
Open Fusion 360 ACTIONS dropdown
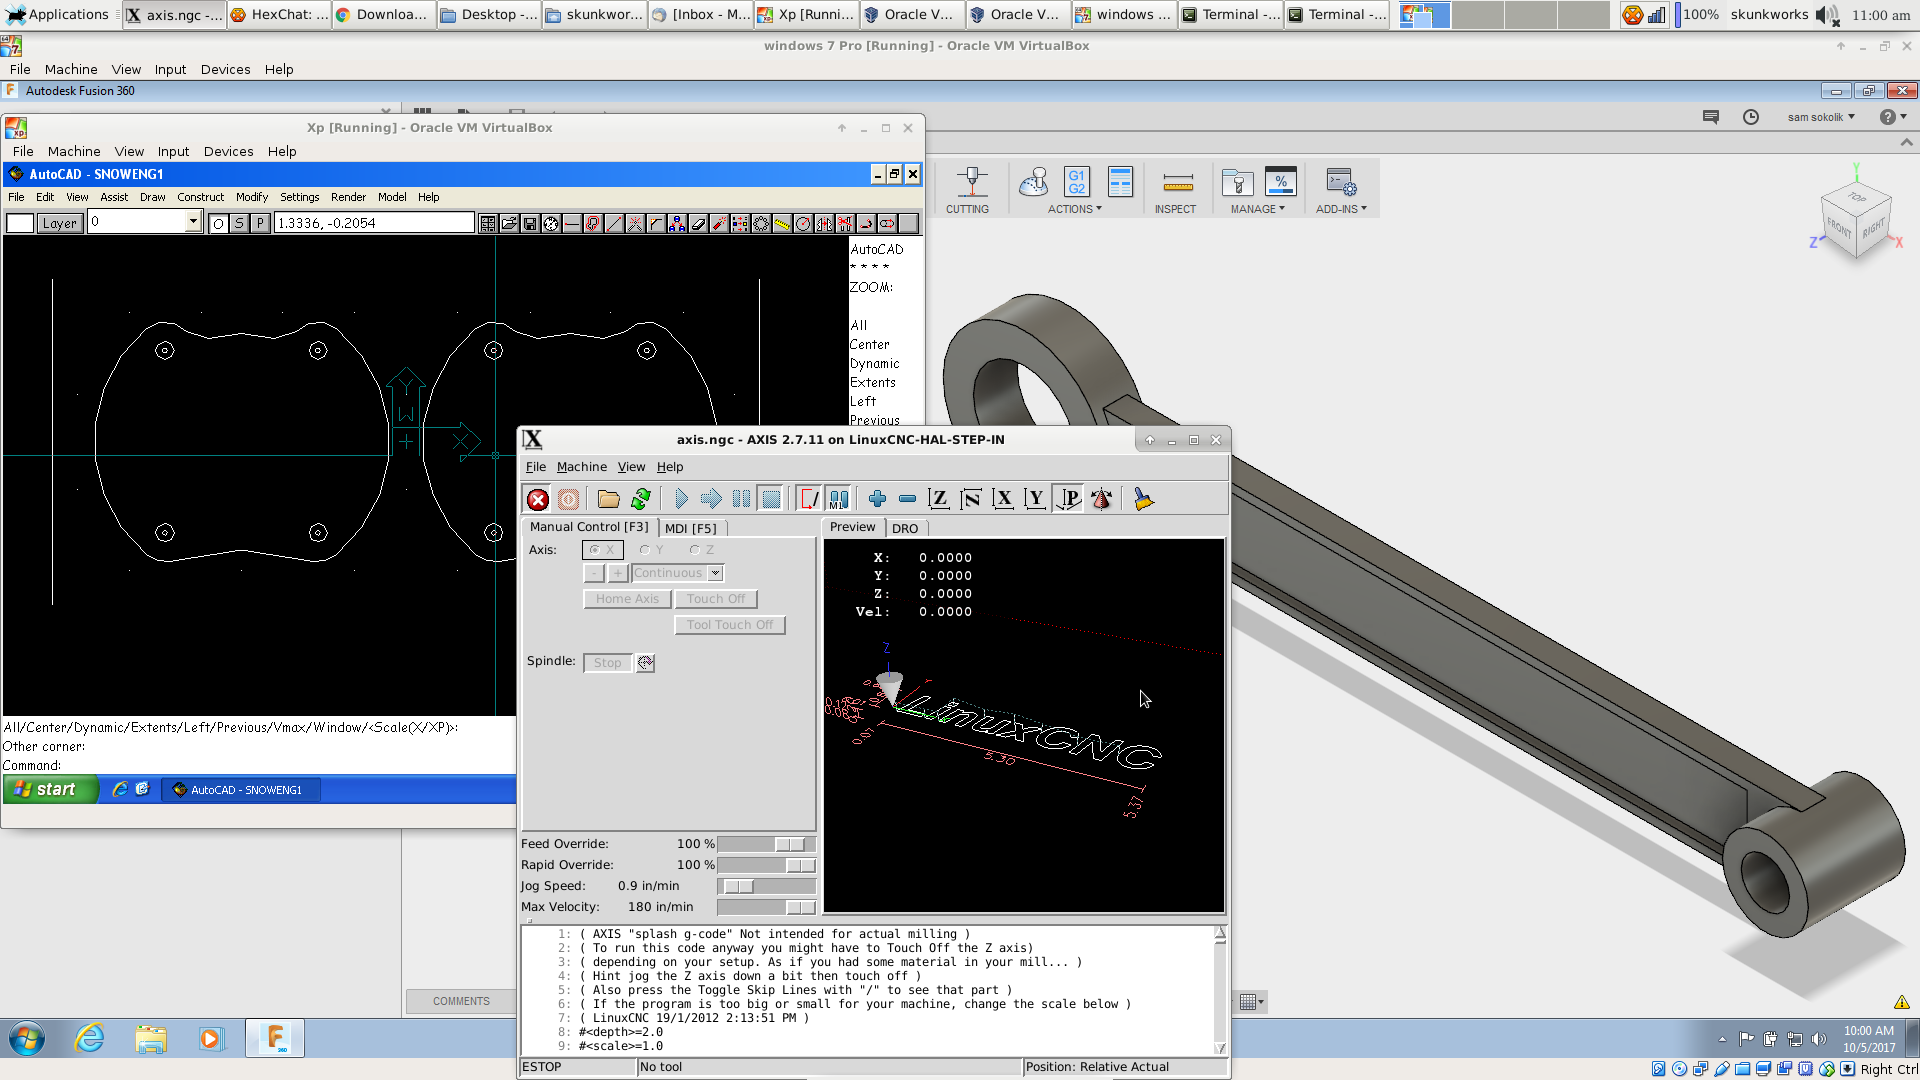click(1074, 209)
